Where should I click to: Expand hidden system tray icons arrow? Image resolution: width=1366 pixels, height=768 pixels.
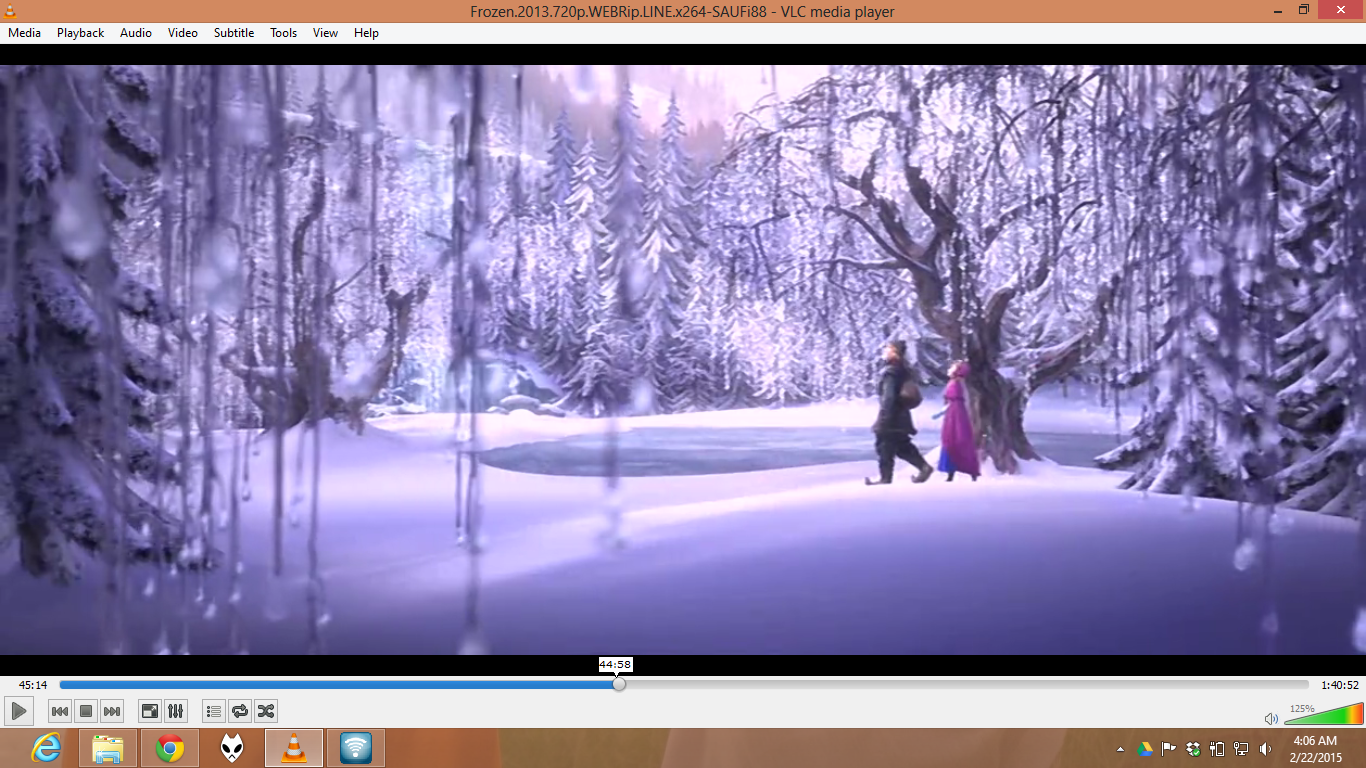pos(1120,749)
